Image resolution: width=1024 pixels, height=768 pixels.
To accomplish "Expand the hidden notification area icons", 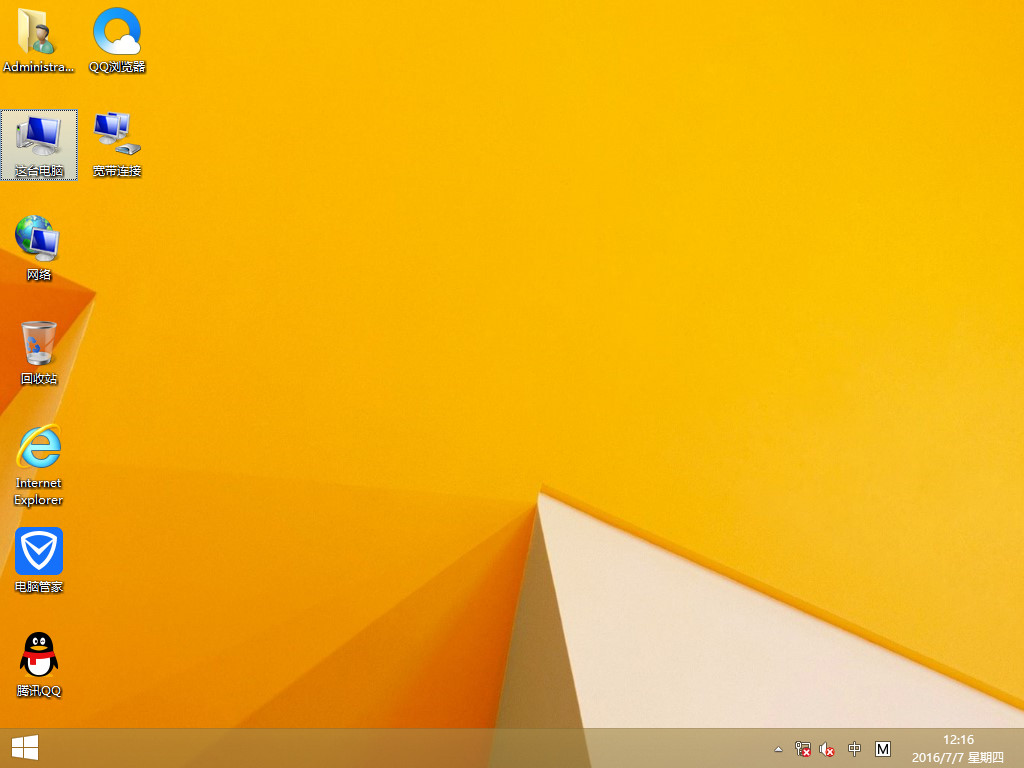I will pyautogui.click(x=778, y=748).
